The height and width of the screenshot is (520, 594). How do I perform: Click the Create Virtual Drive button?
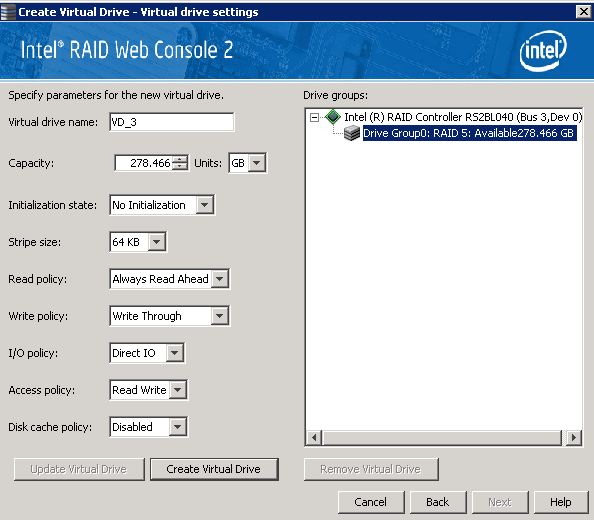tap(214, 469)
